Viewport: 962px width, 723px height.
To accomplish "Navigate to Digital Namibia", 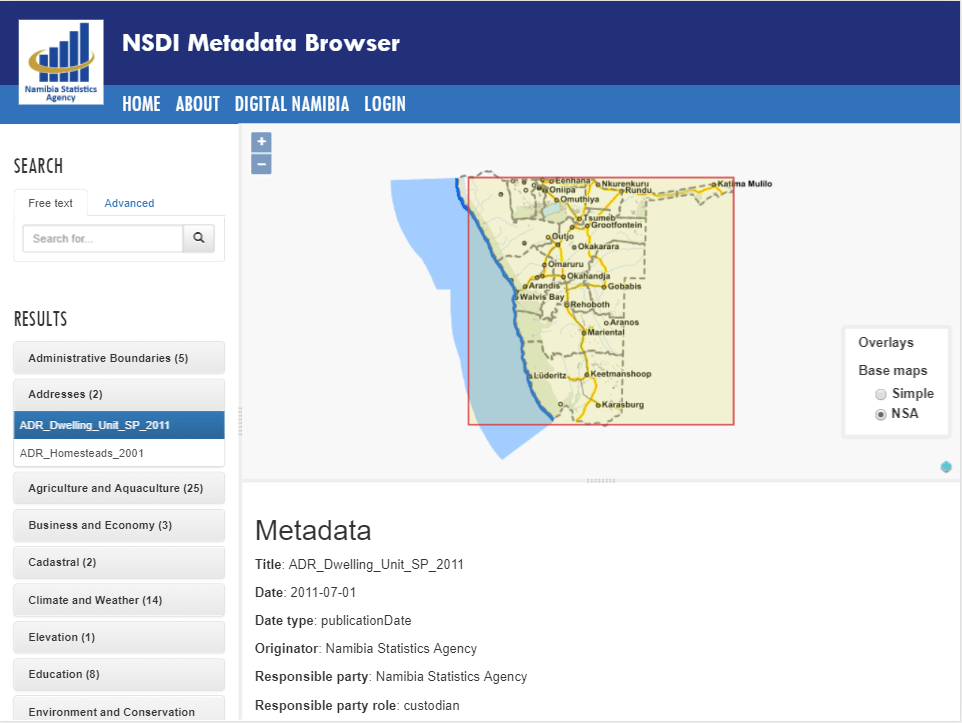I will [x=291, y=104].
